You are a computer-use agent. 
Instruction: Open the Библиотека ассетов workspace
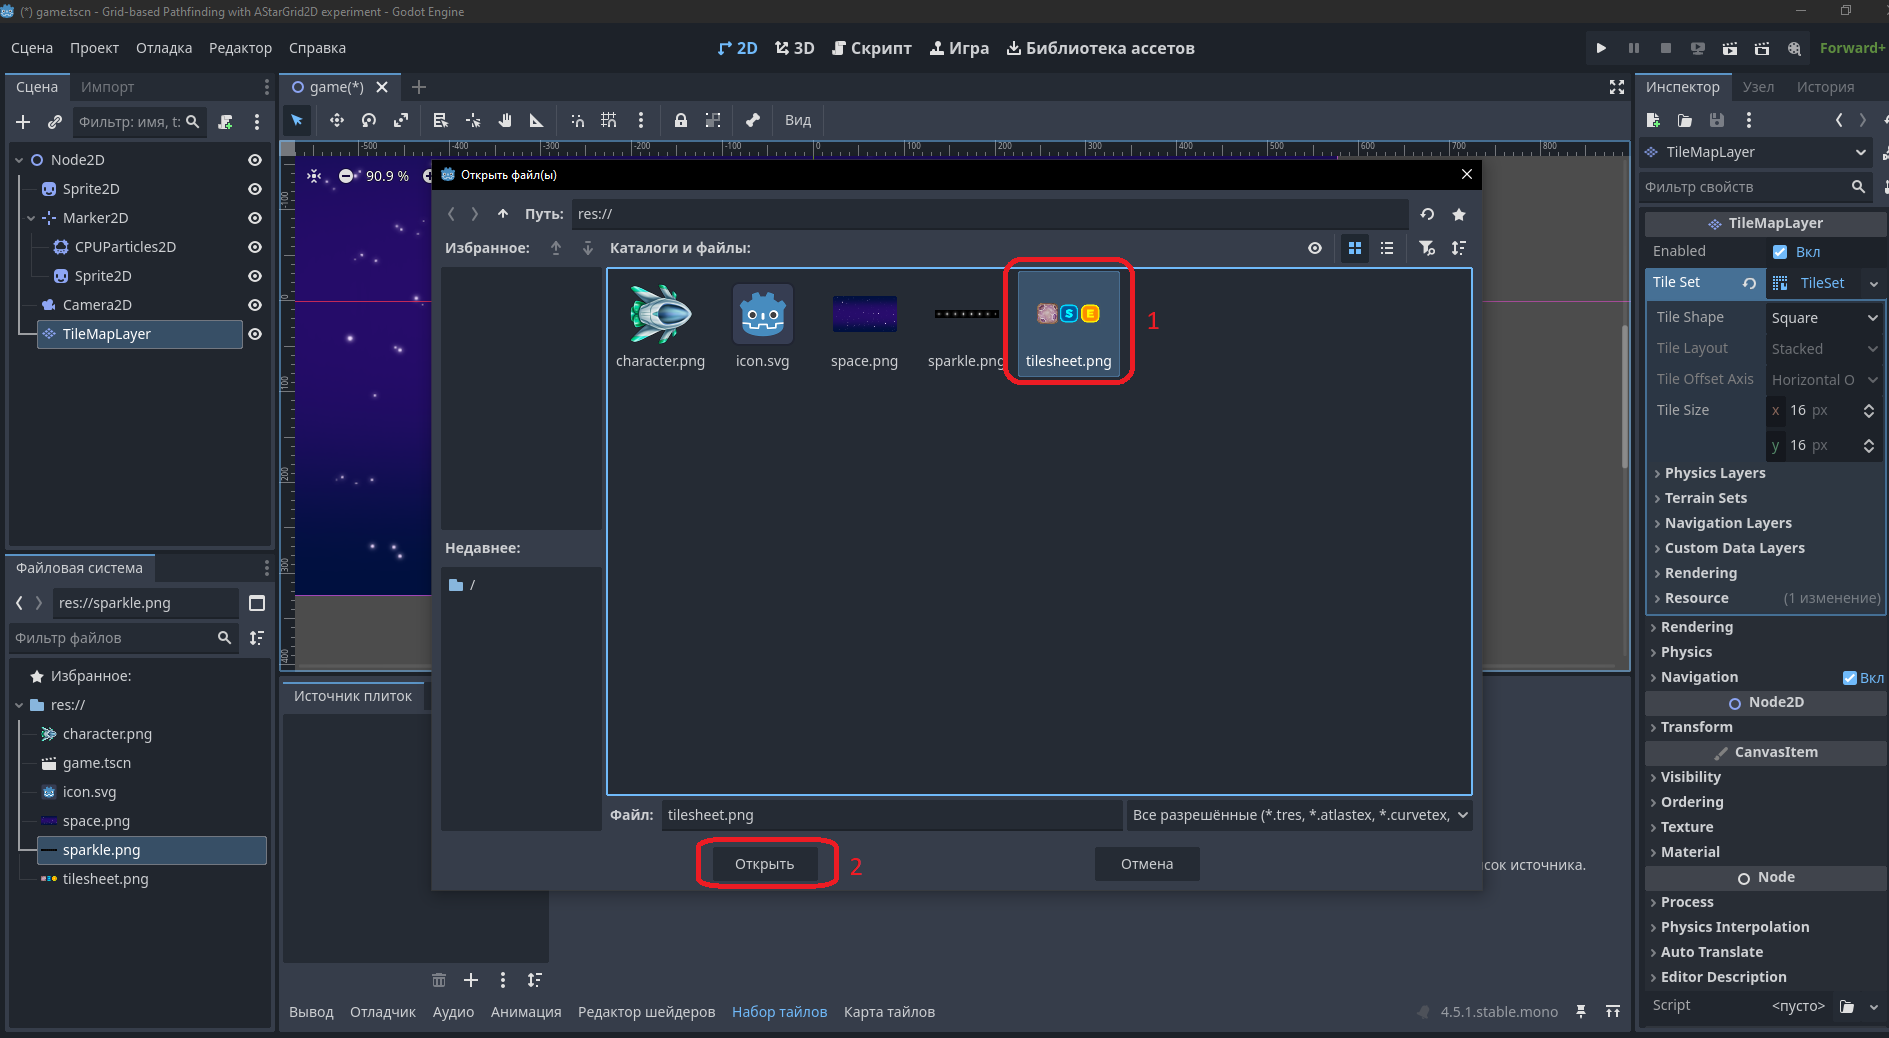(x=1100, y=48)
